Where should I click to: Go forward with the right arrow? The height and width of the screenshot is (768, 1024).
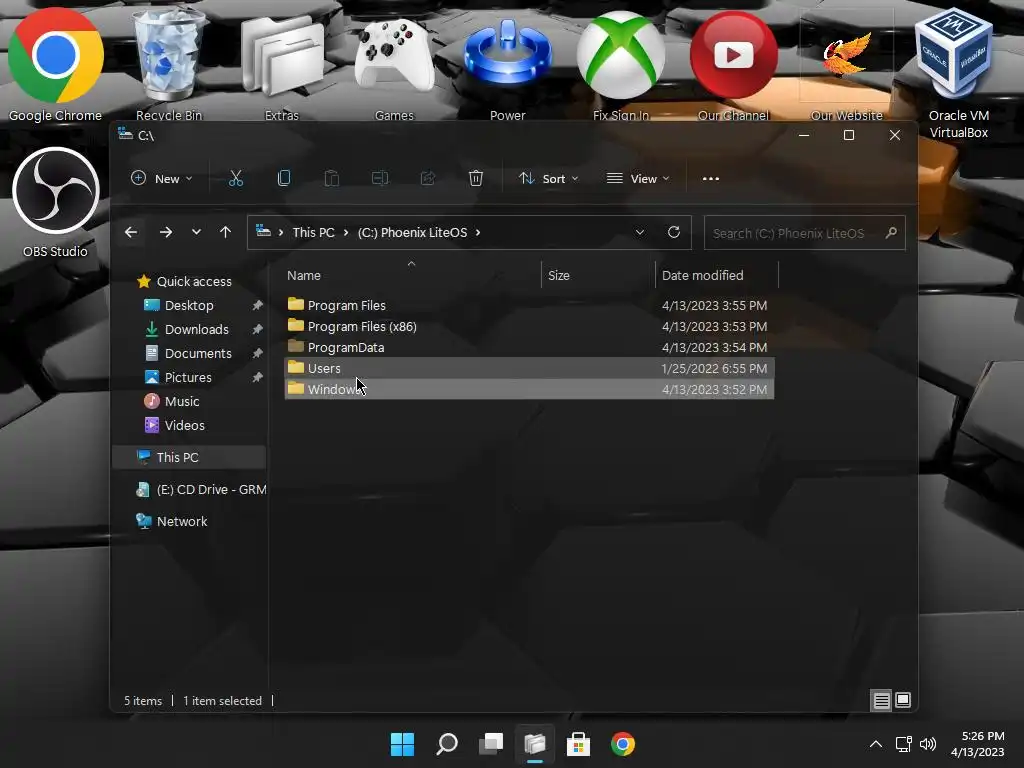click(x=166, y=232)
